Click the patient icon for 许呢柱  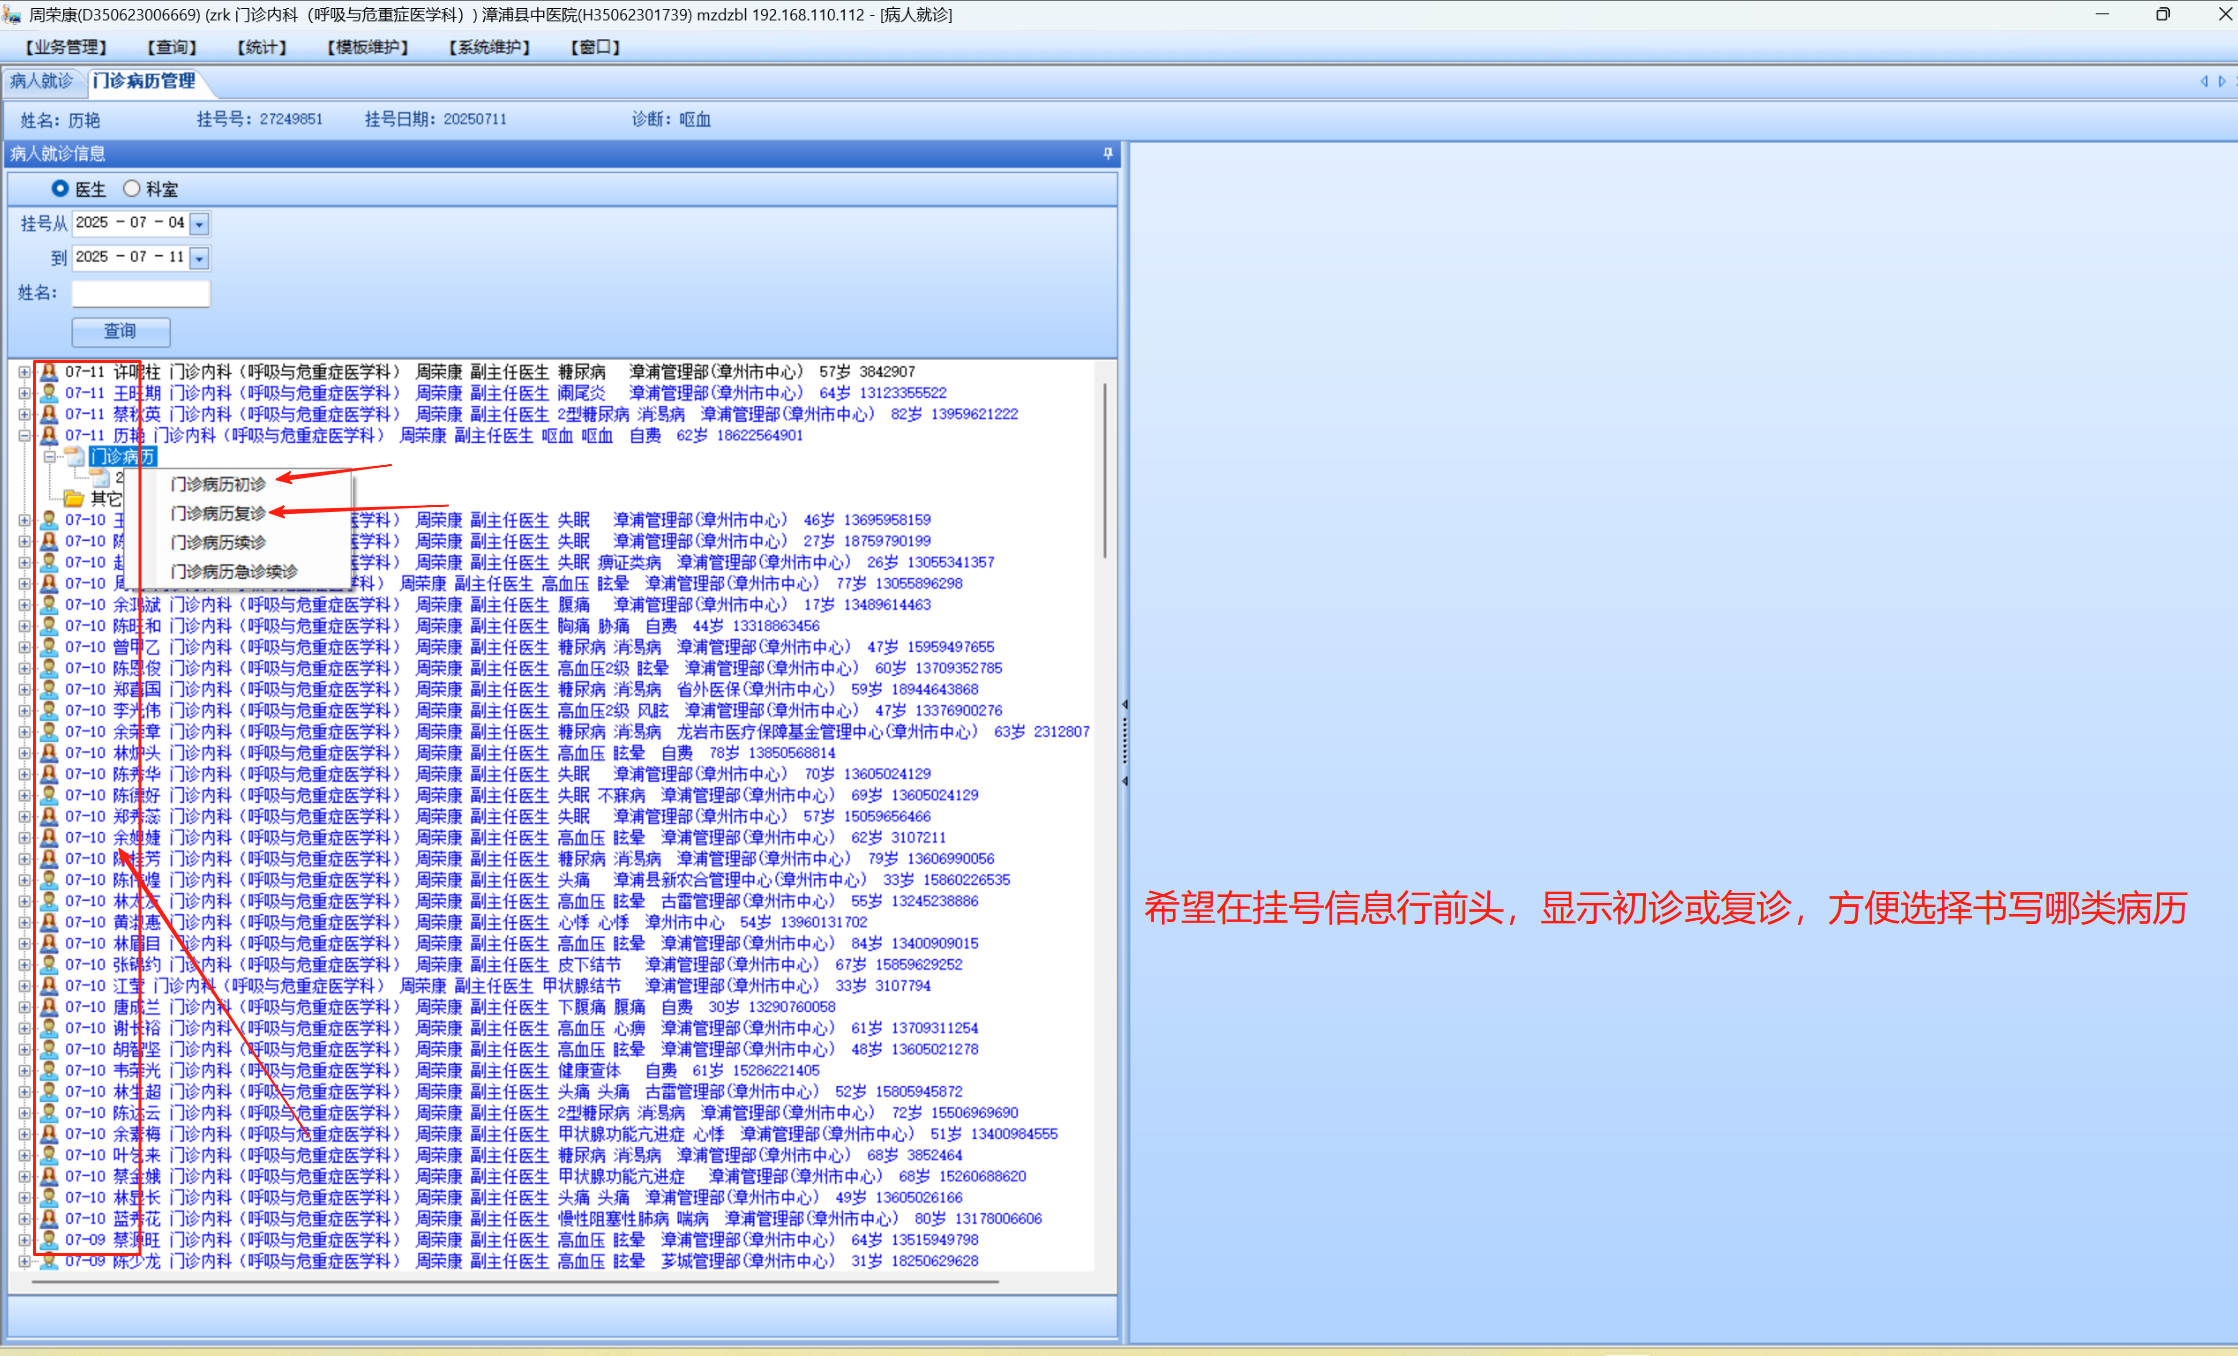tap(48, 372)
